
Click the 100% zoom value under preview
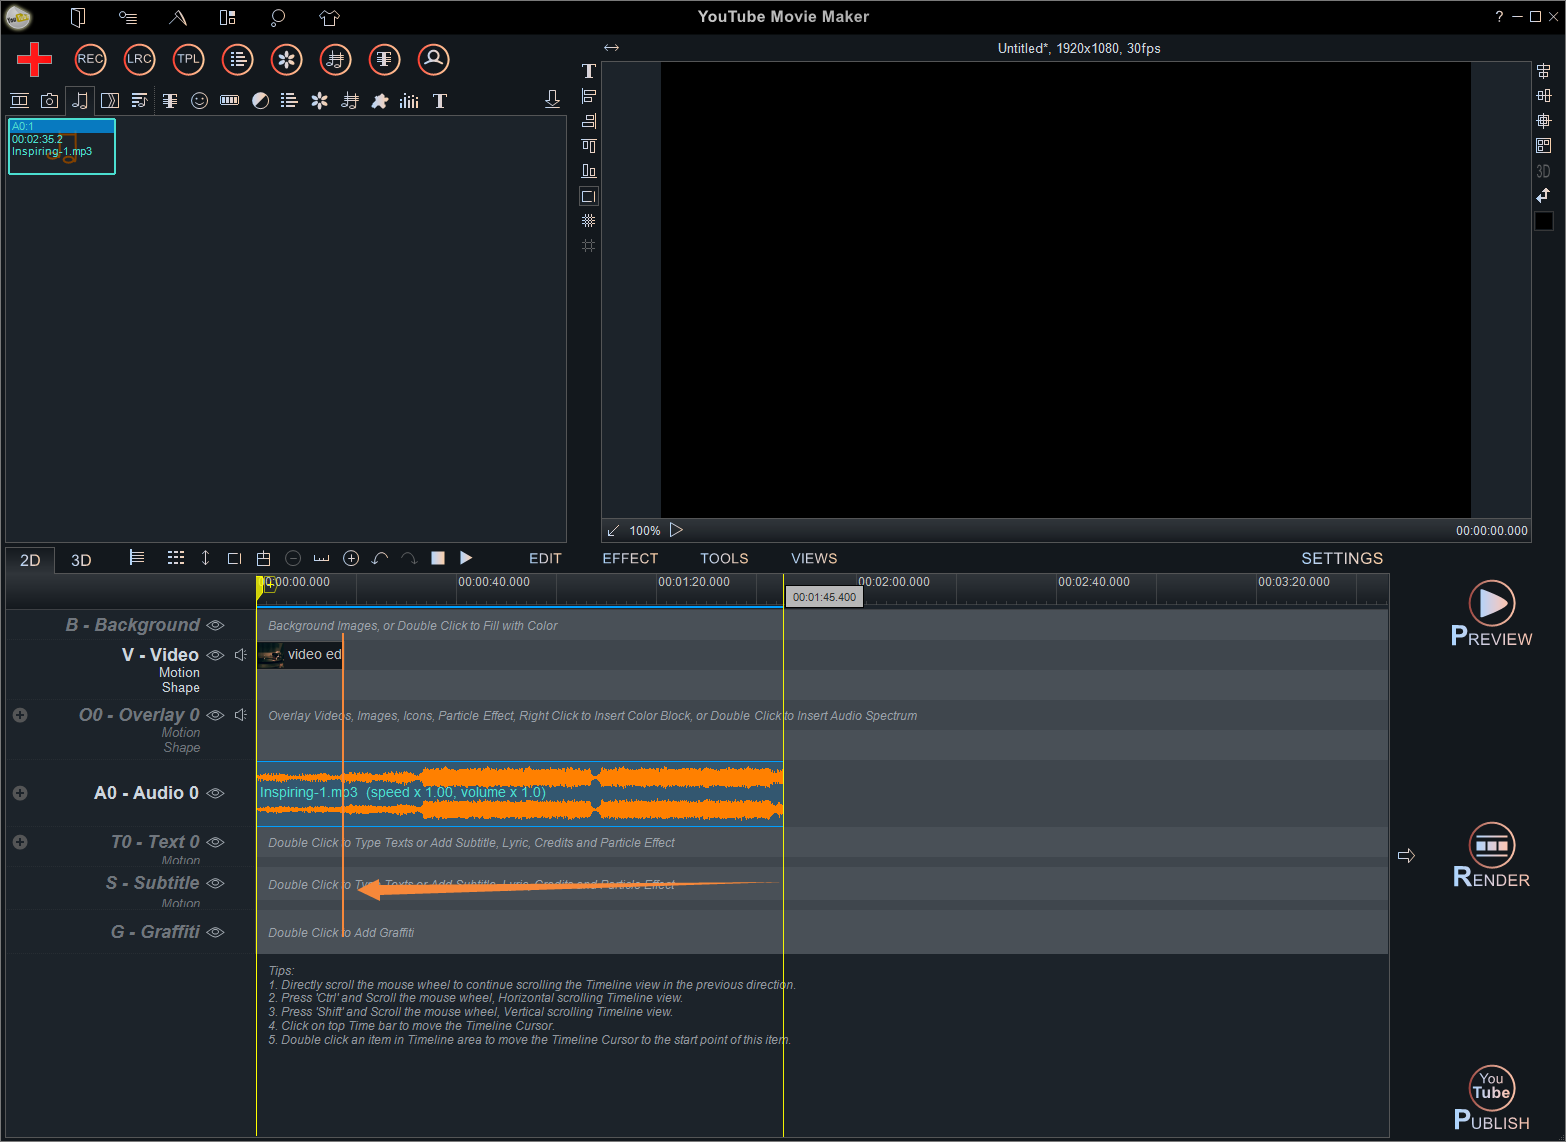coord(645,531)
